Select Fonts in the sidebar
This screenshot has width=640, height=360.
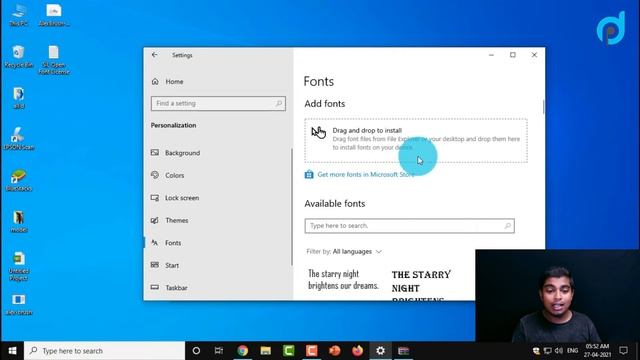[x=173, y=242]
